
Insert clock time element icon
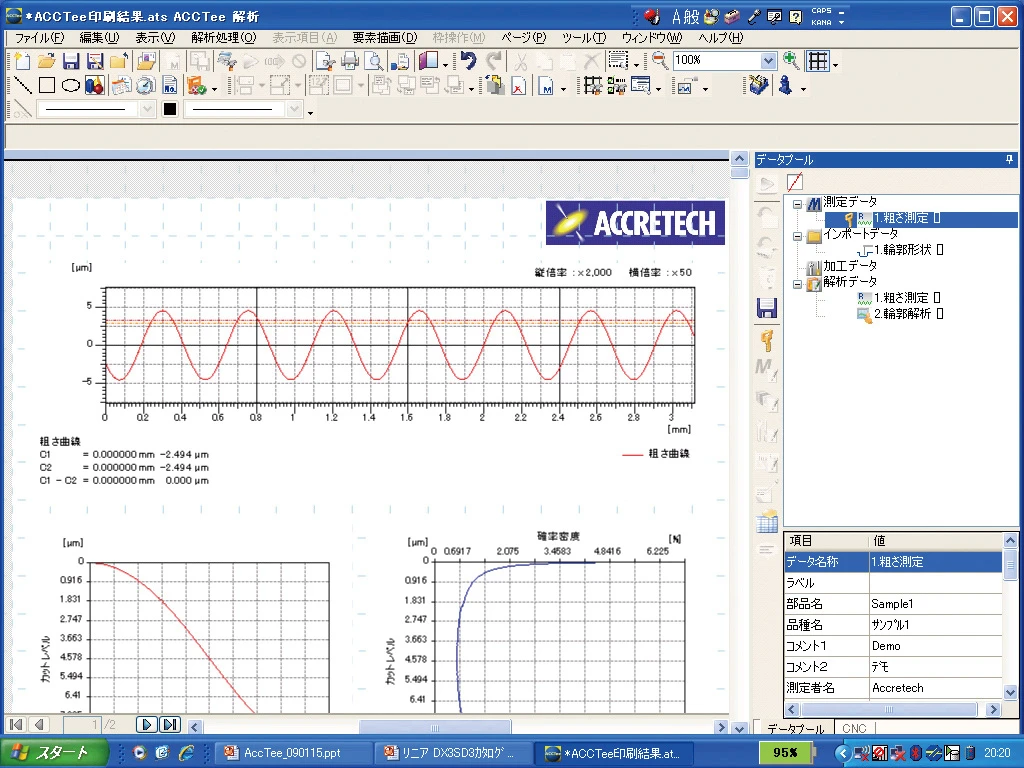tap(146, 86)
